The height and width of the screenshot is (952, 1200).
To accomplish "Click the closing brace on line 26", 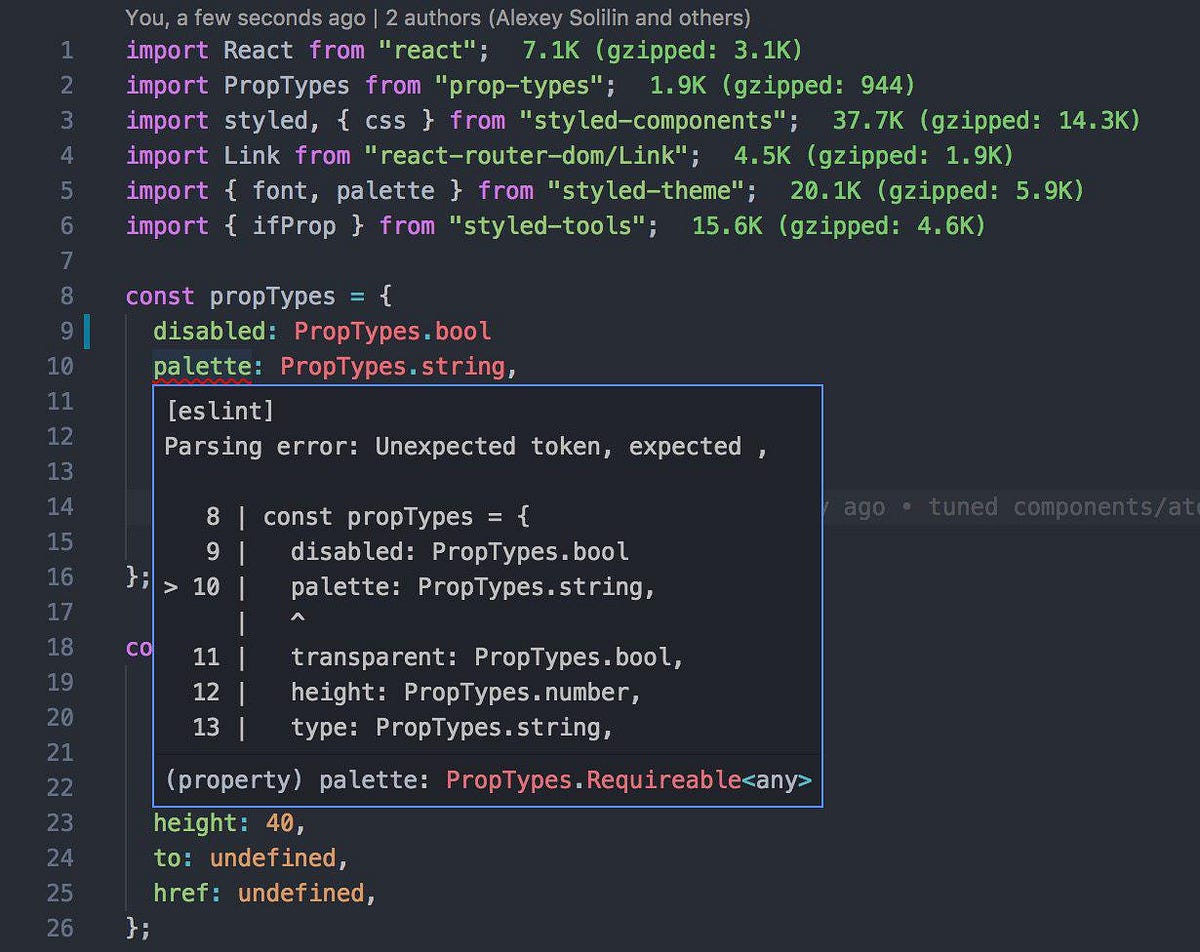I will pos(132,927).
